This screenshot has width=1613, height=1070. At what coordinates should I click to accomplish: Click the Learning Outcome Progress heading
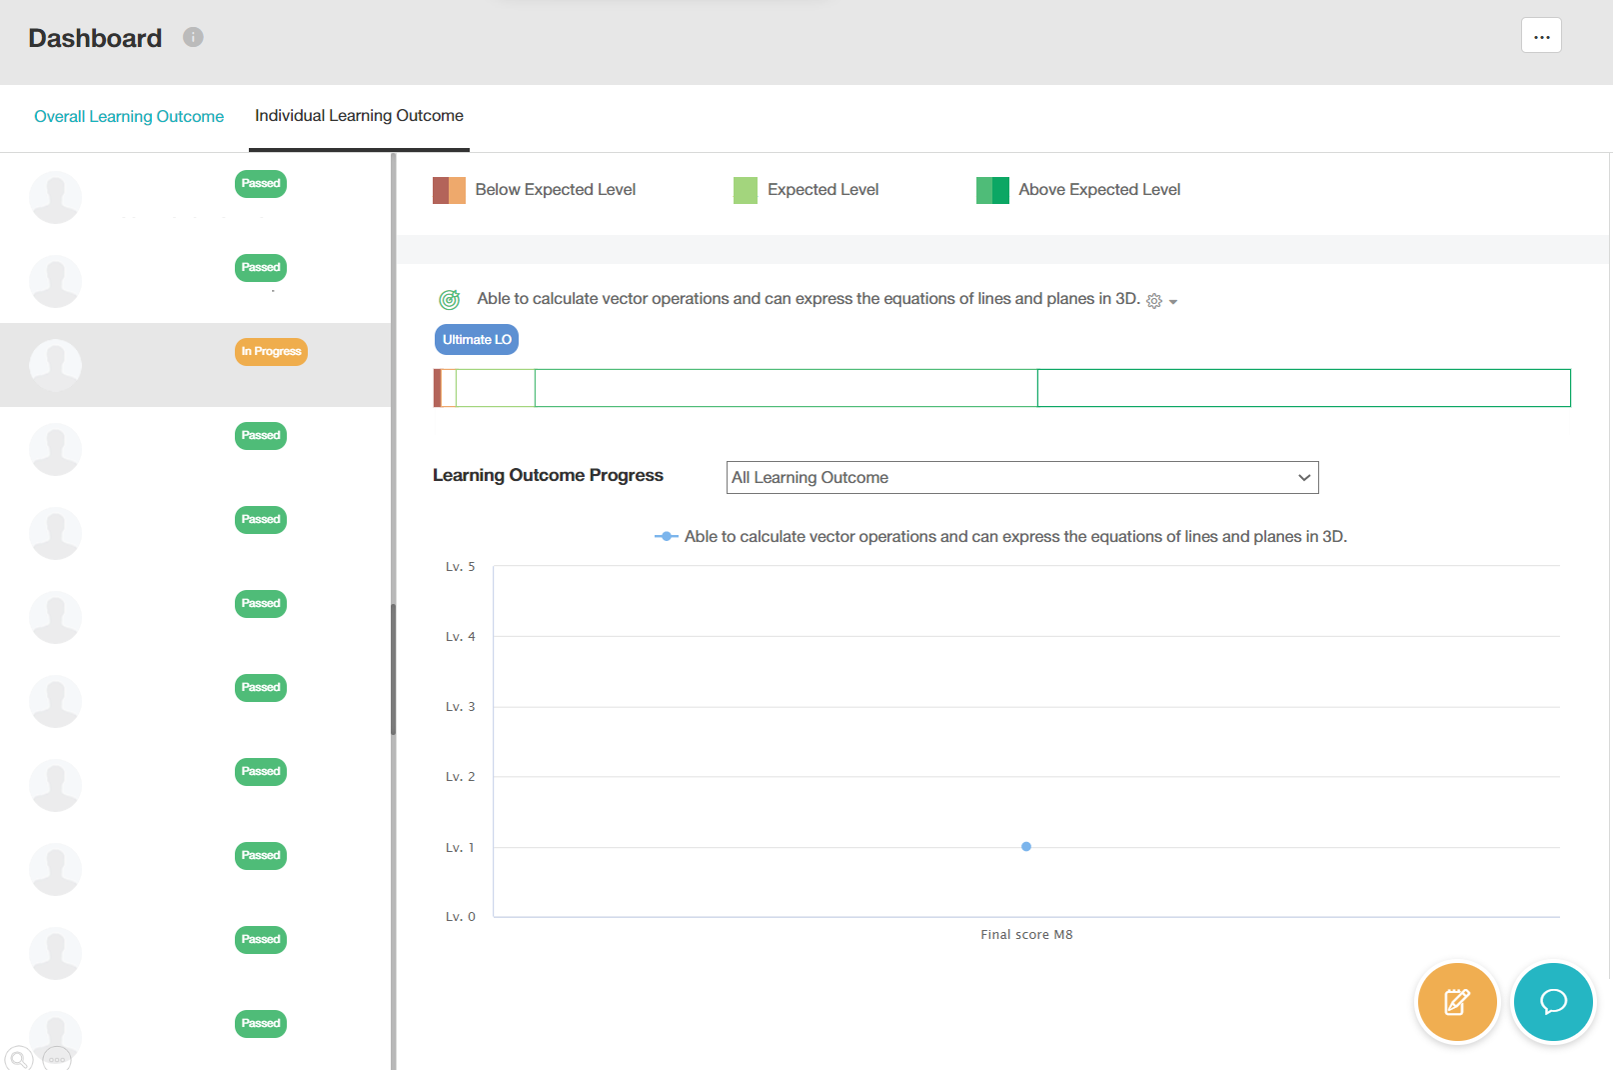pyautogui.click(x=548, y=476)
